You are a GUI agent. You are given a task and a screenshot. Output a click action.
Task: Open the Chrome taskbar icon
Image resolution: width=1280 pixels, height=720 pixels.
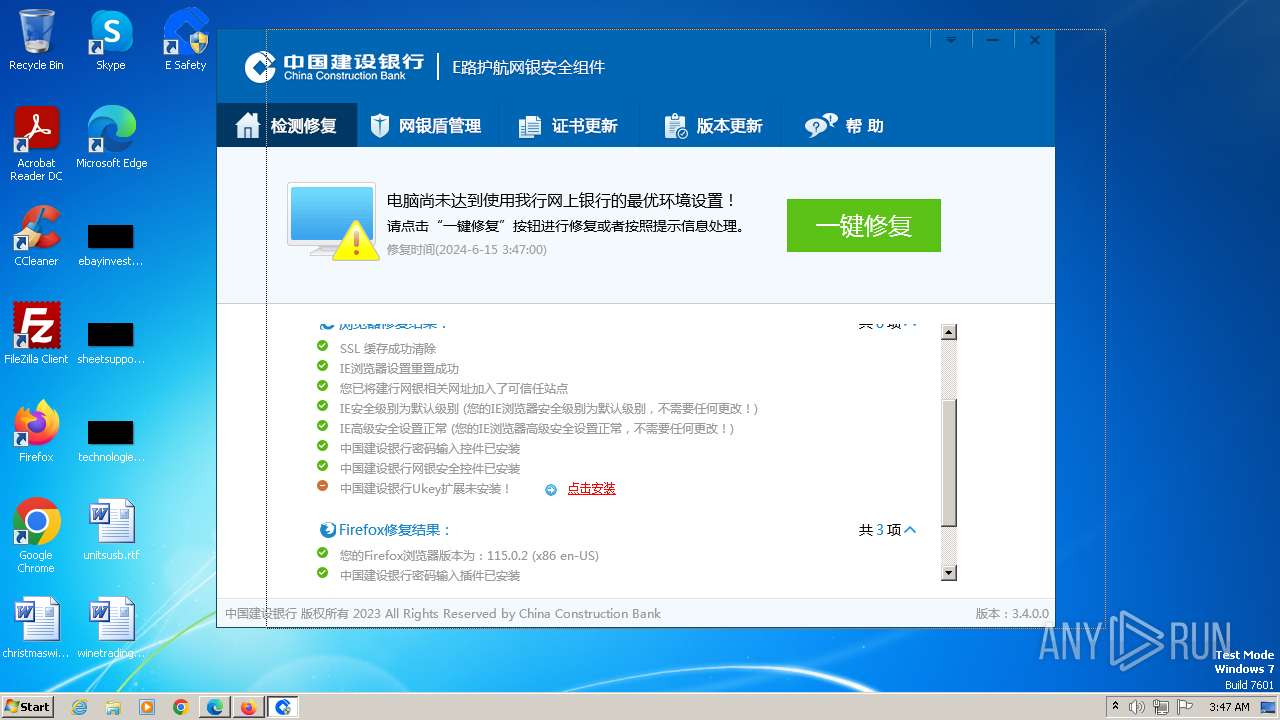pyautogui.click(x=181, y=707)
